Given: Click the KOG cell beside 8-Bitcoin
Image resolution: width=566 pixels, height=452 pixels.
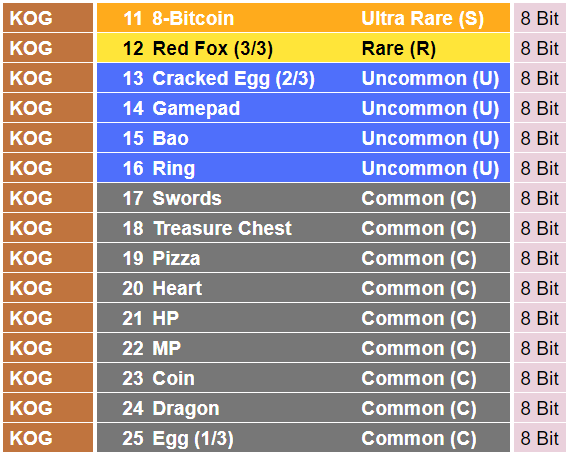Looking at the screenshot, I should point(48,18).
